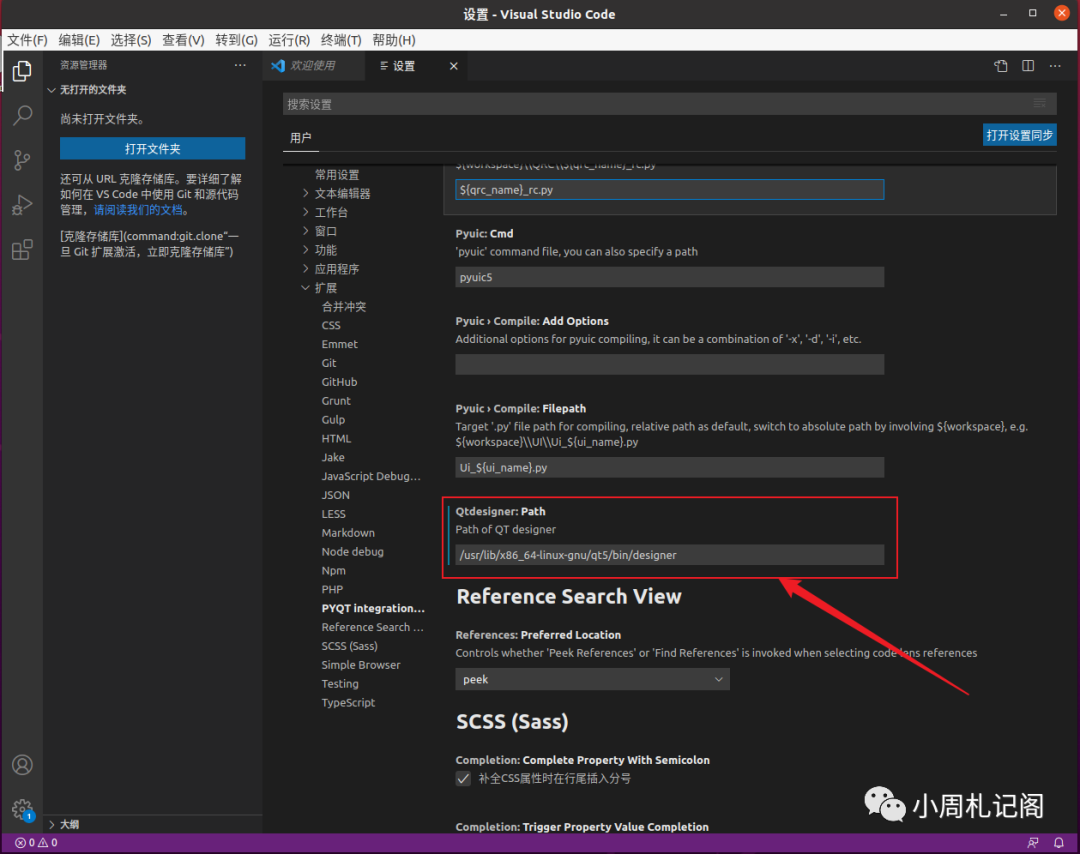The height and width of the screenshot is (854, 1080).
Task: Click Pyuic Compile Filepath input field
Action: pos(669,467)
